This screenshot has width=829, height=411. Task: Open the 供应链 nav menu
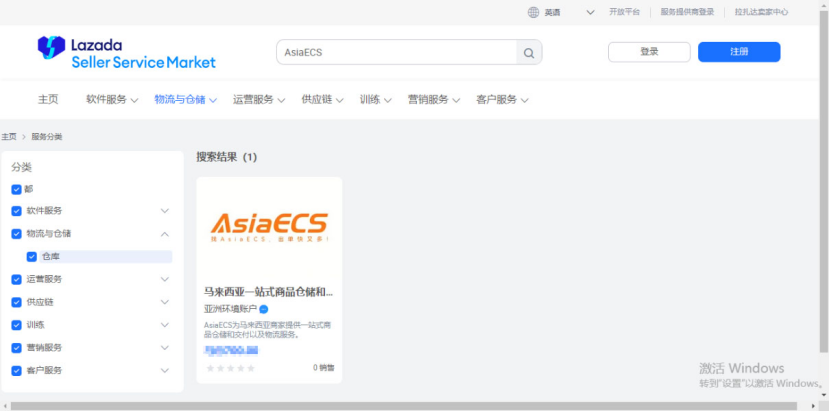click(323, 99)
